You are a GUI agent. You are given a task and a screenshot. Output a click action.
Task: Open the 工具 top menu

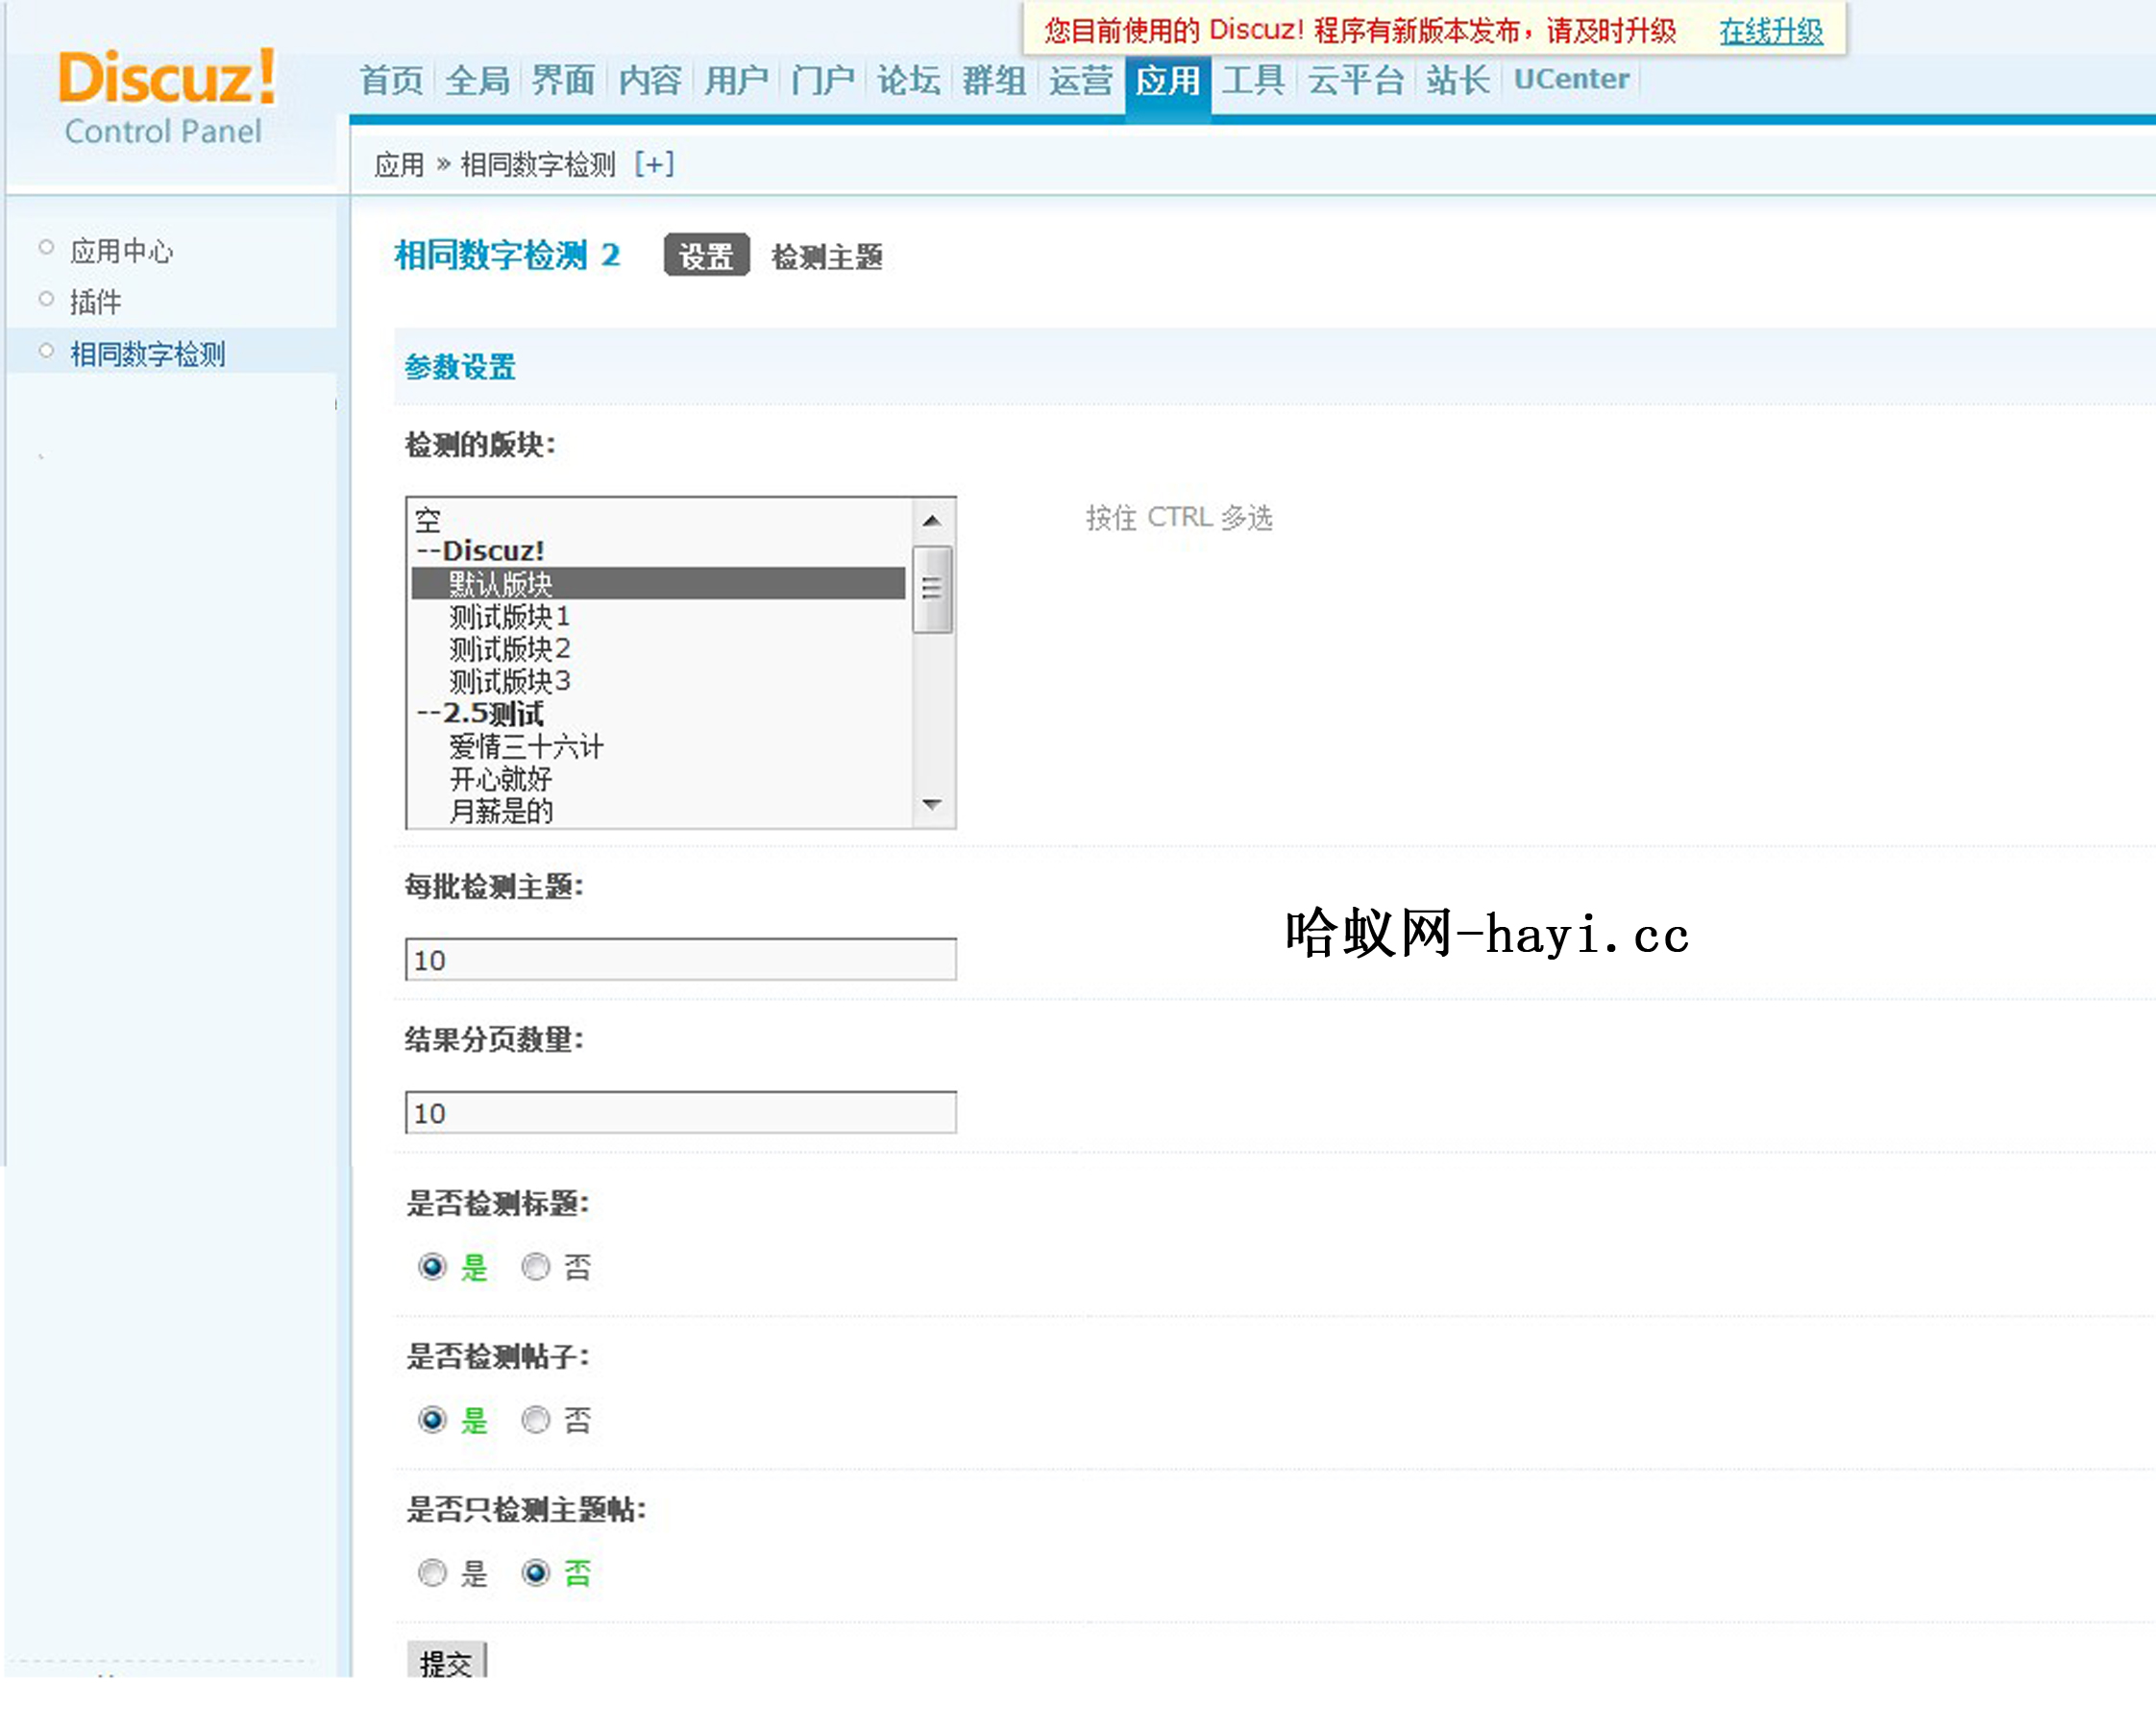click(1253, 80)
